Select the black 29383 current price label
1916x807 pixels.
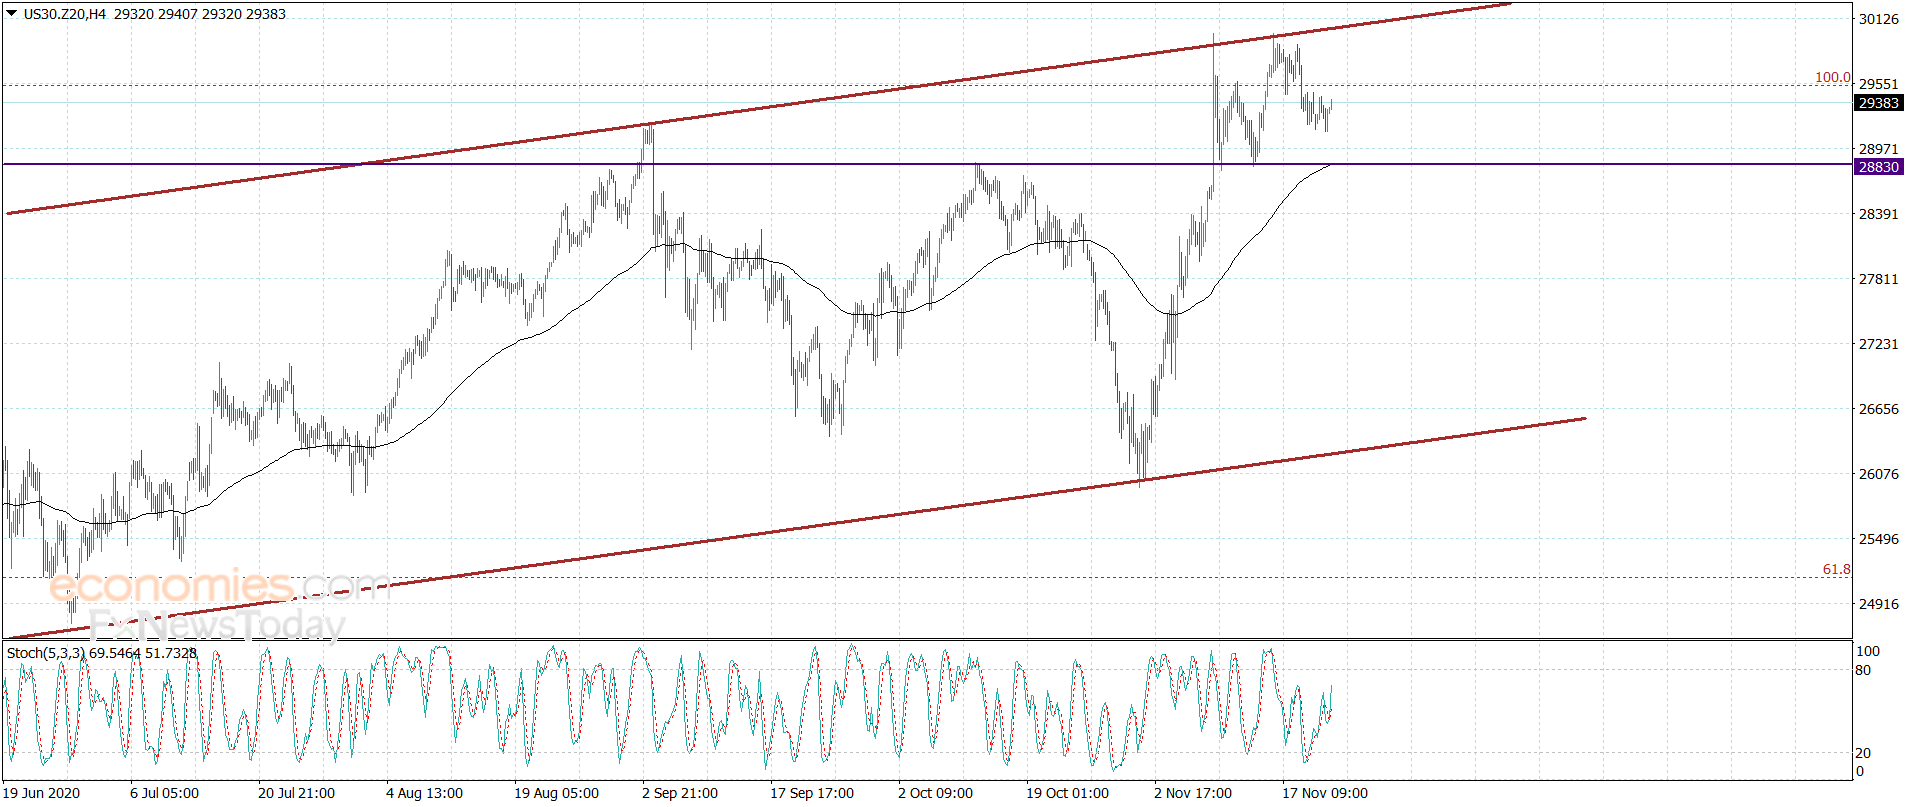click(x=1878, y=103)
